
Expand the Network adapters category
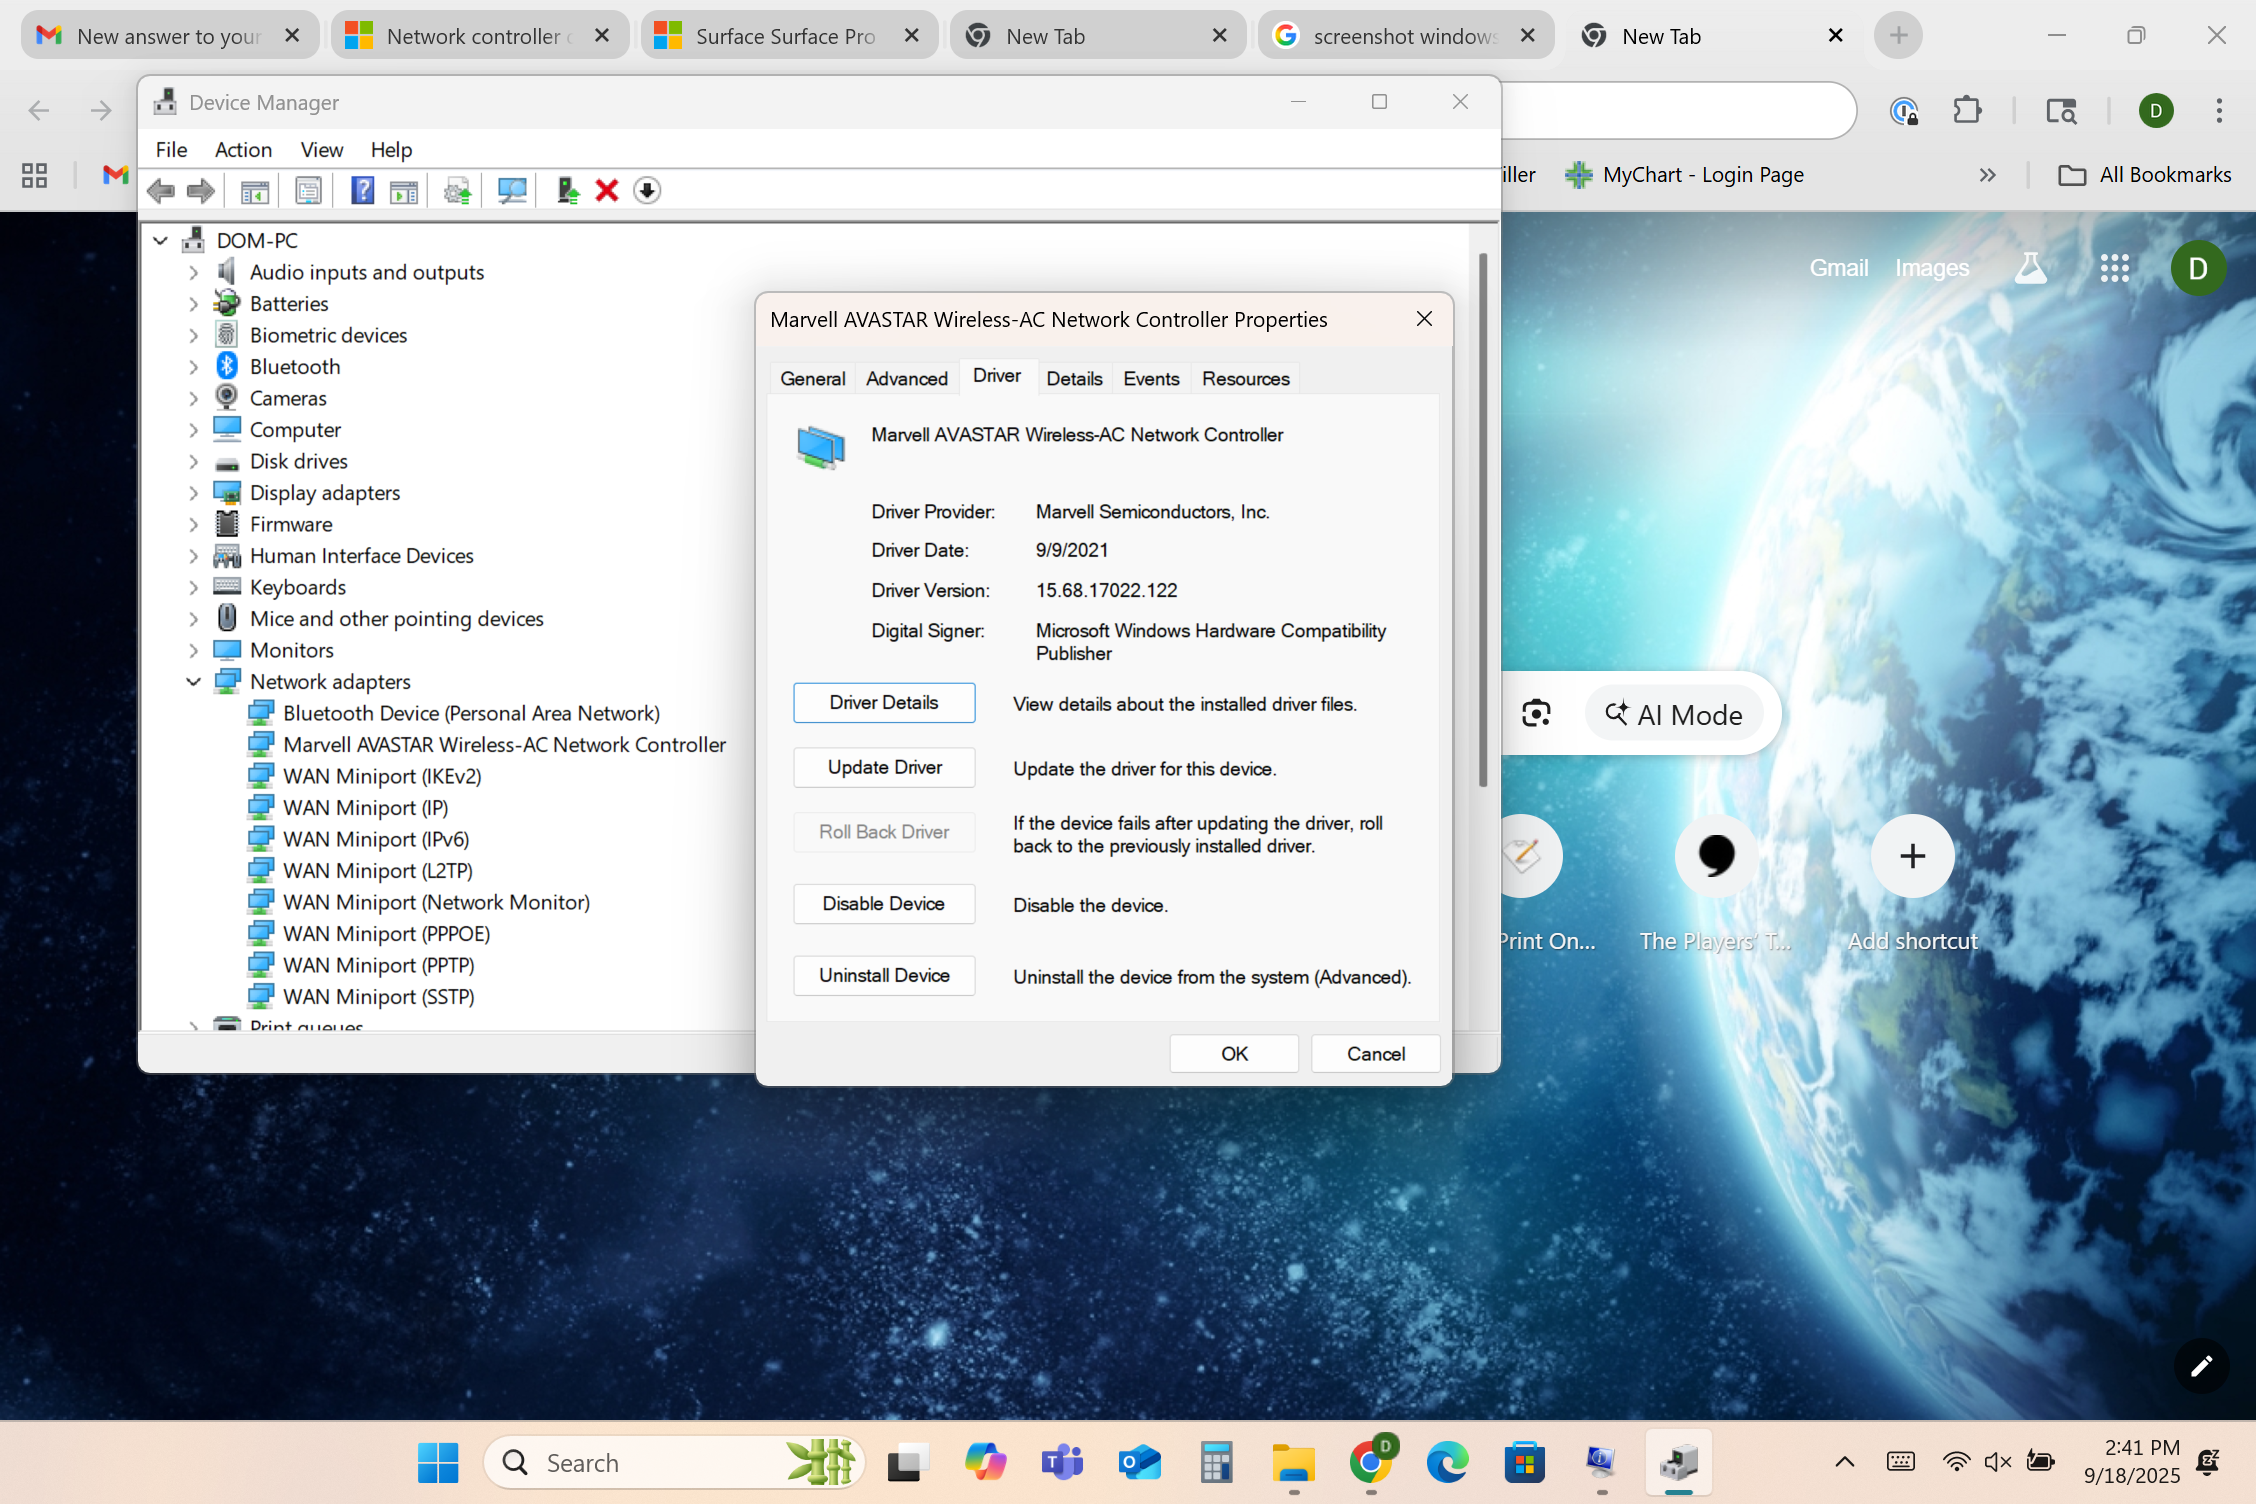point(193,681)
